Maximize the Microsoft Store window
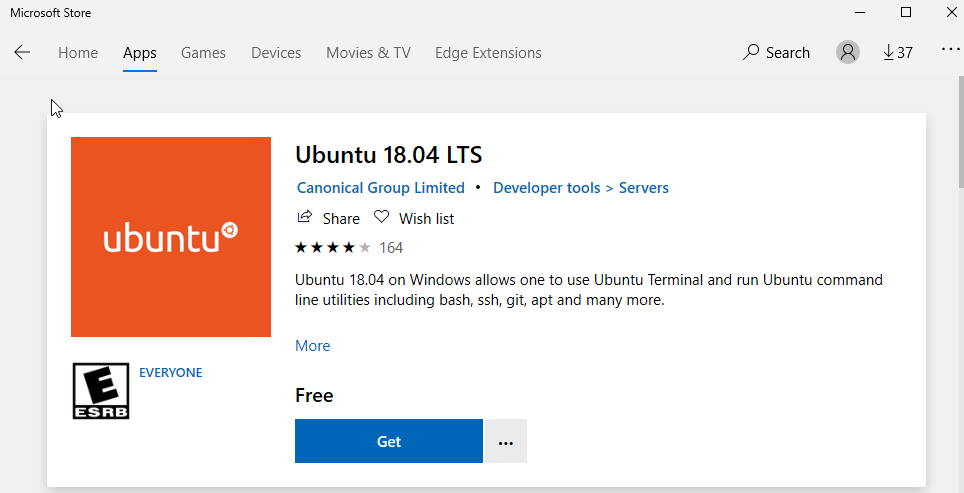Image resolution: width=964 pixels, height=493 pixels. [x=906, y=12]
